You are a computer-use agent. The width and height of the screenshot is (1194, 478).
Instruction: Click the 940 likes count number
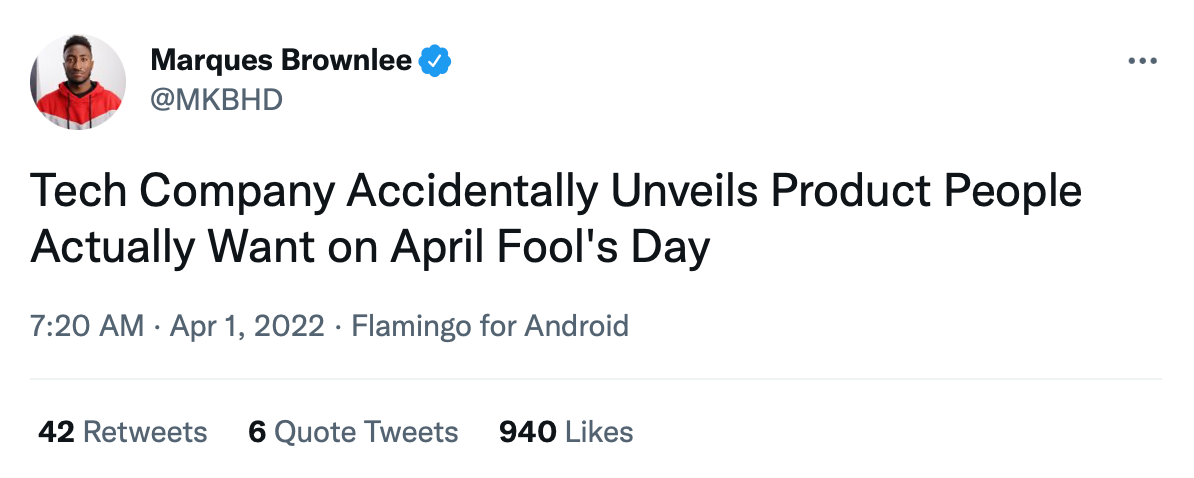coord(527,432)
